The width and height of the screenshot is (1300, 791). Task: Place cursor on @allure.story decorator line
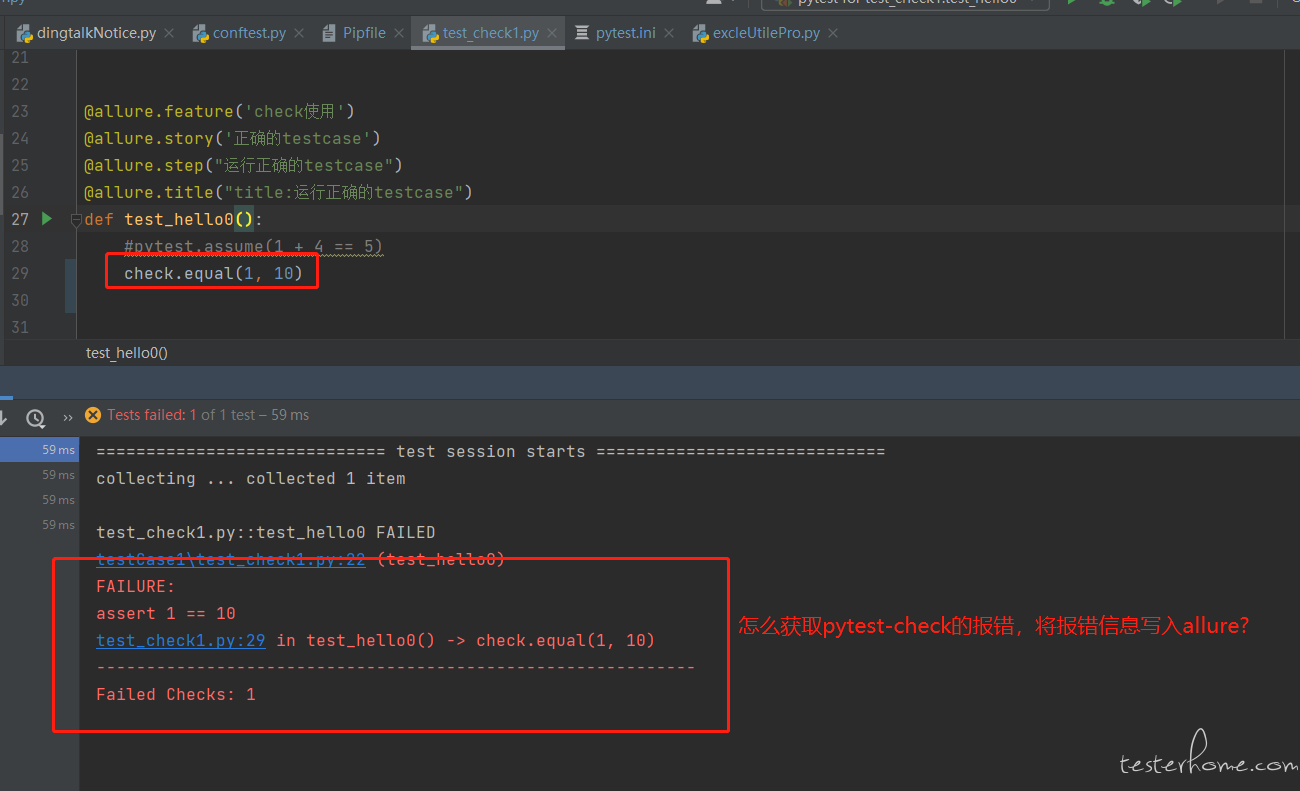[x=232, y=138]
